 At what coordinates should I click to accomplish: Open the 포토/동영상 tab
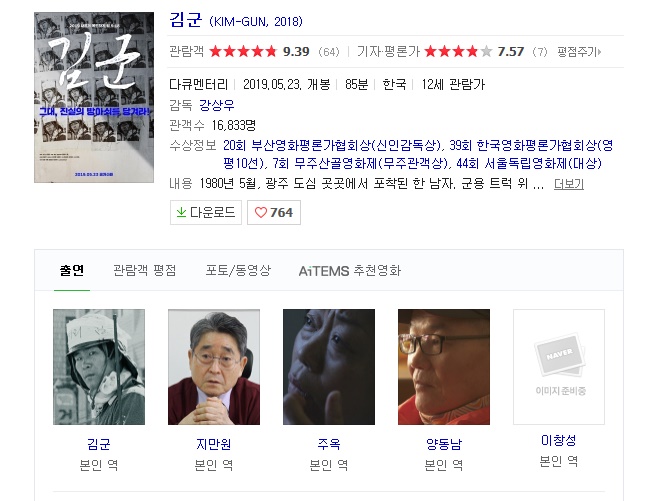pos(238,270)
